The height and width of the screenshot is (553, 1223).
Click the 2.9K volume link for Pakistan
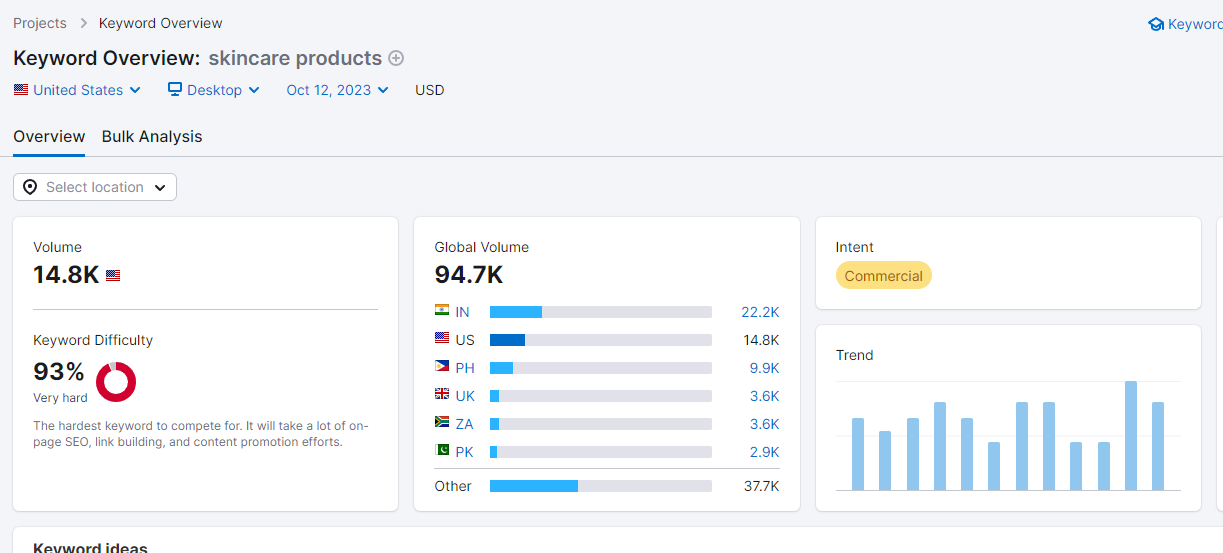click(x=764, y=452)
